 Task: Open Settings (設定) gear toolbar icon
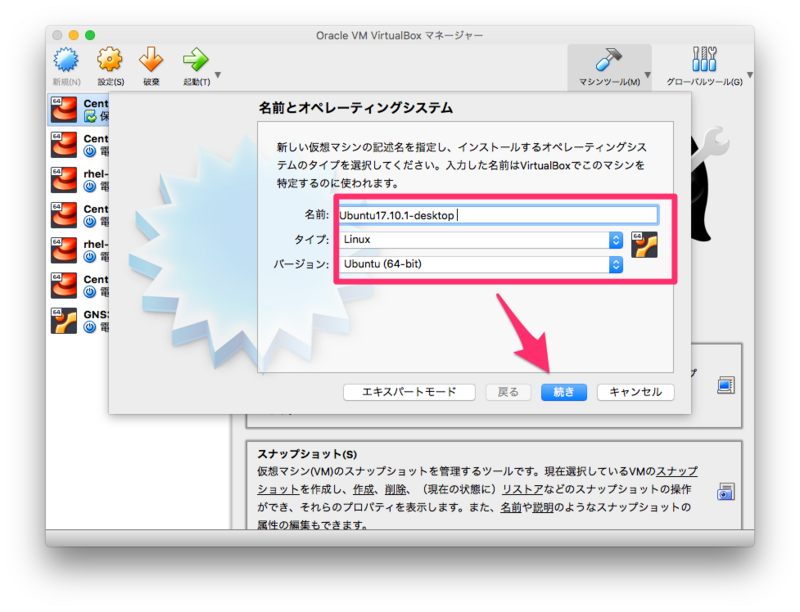[110, 60]
